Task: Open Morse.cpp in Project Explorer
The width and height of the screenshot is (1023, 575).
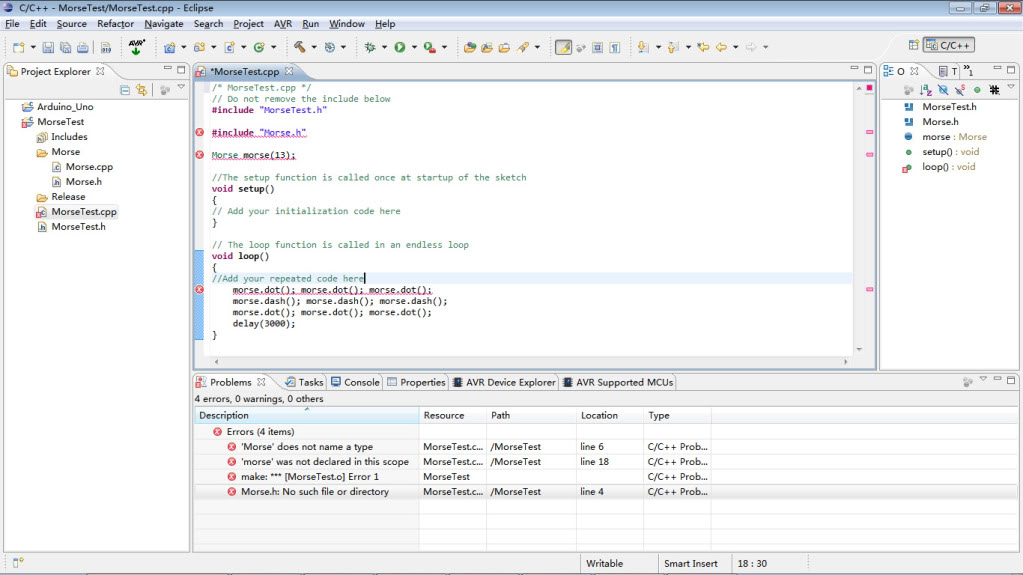Action: point(89,167)
